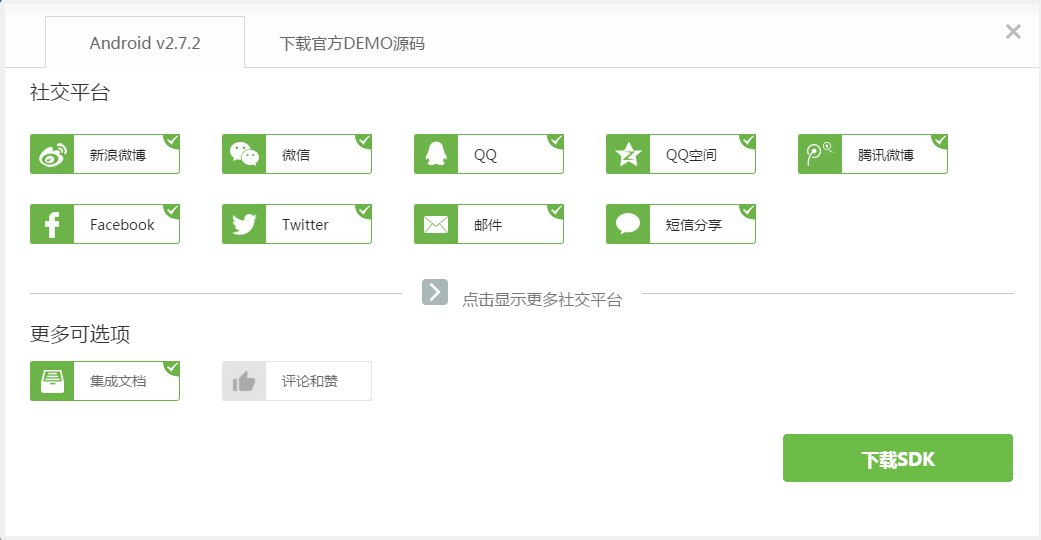
Task: Click the 社交平台 section heading
Action: (70, 92)
